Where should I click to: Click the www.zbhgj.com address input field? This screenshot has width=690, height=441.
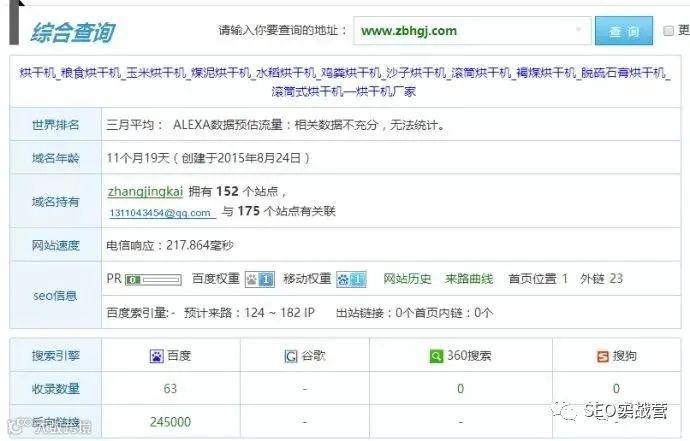(x=472, y=31)
